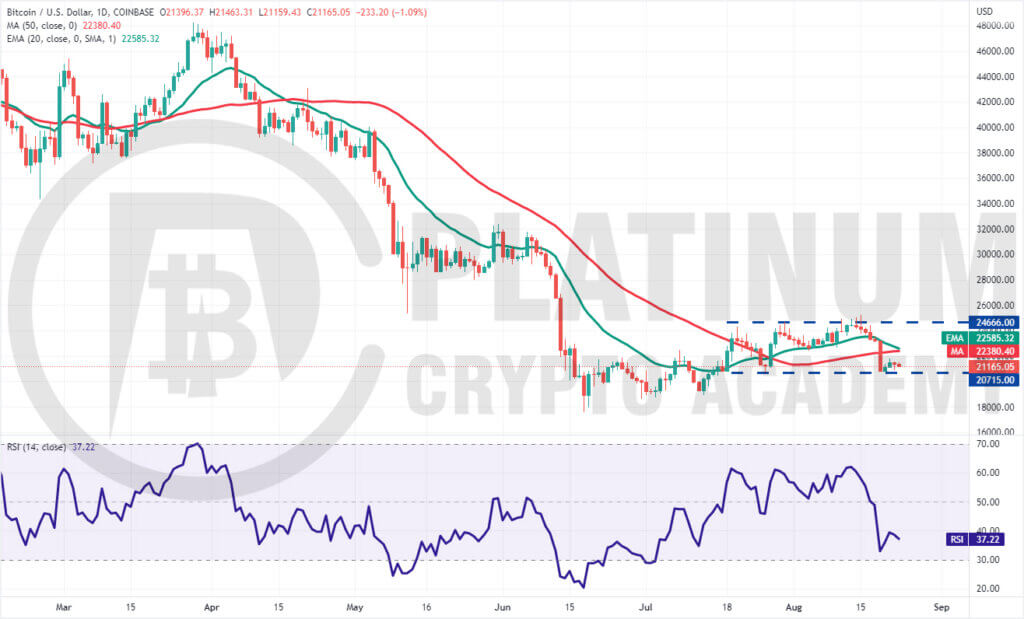The image size is (1024, 619).
Task: Click the Mar date on the time axis
Action: pyautogui.click(x=63, y=607)
